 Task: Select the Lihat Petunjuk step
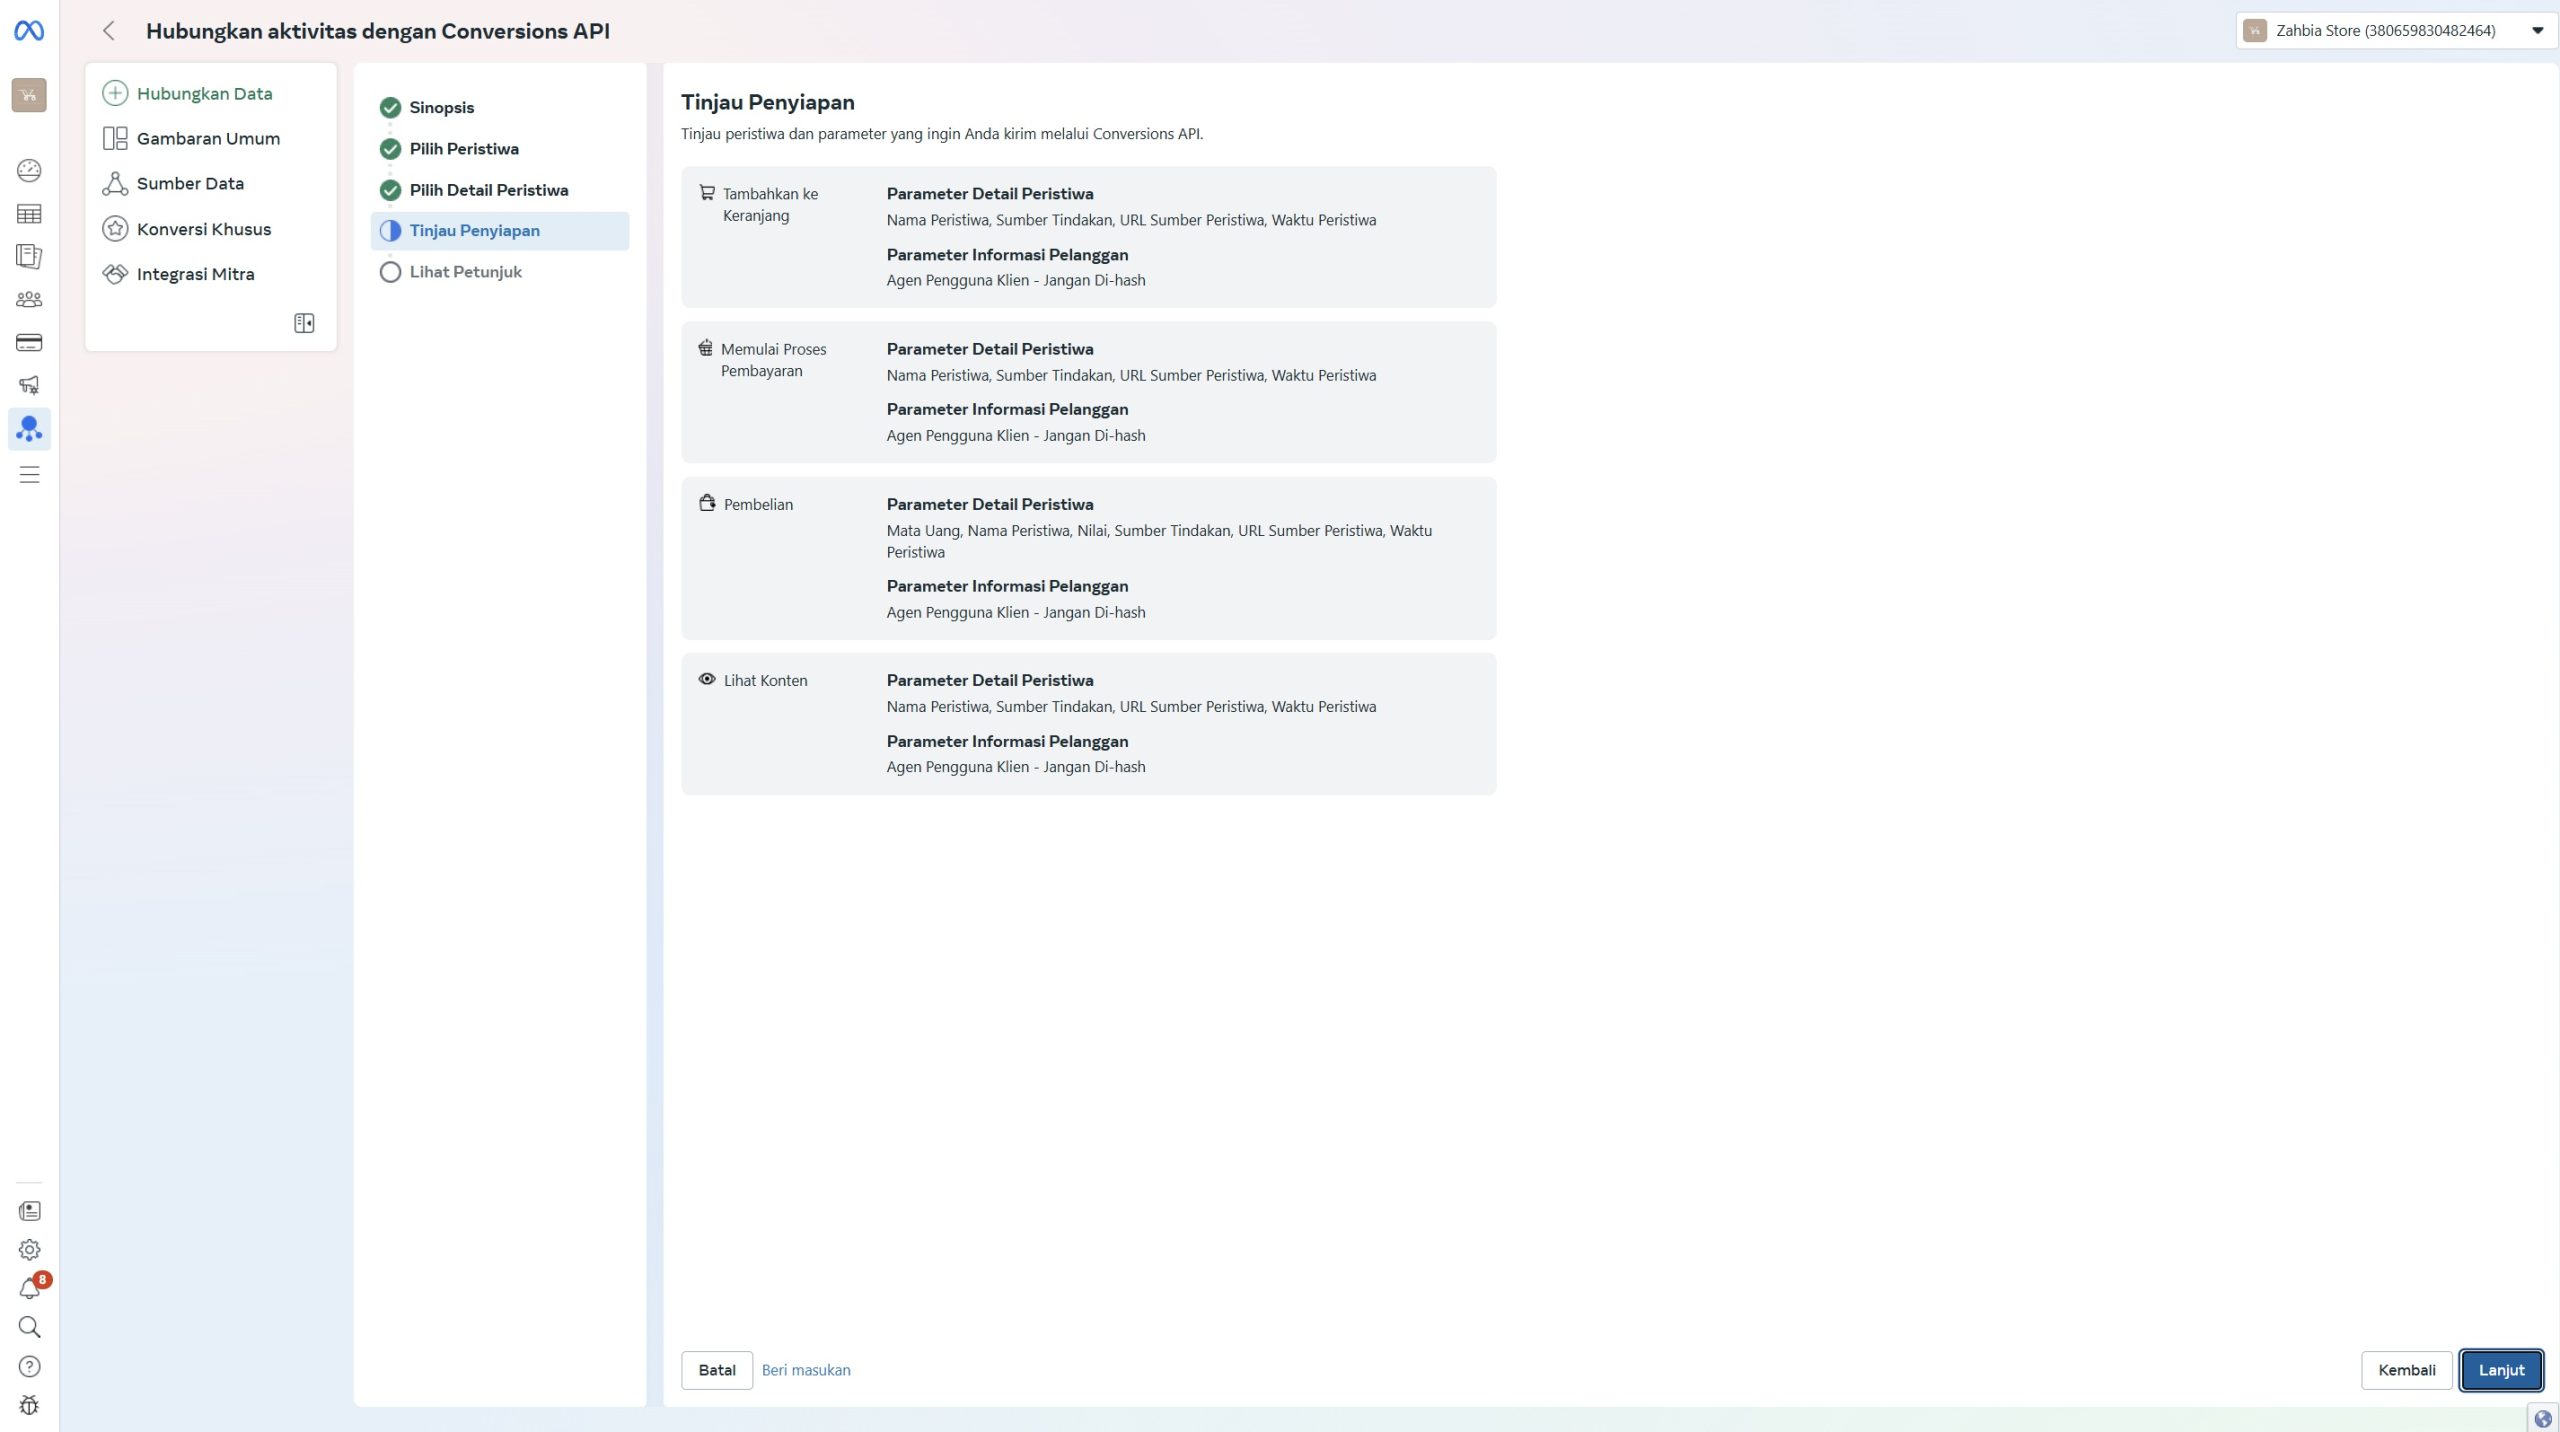pyautogui.click(x=465, y=272)
